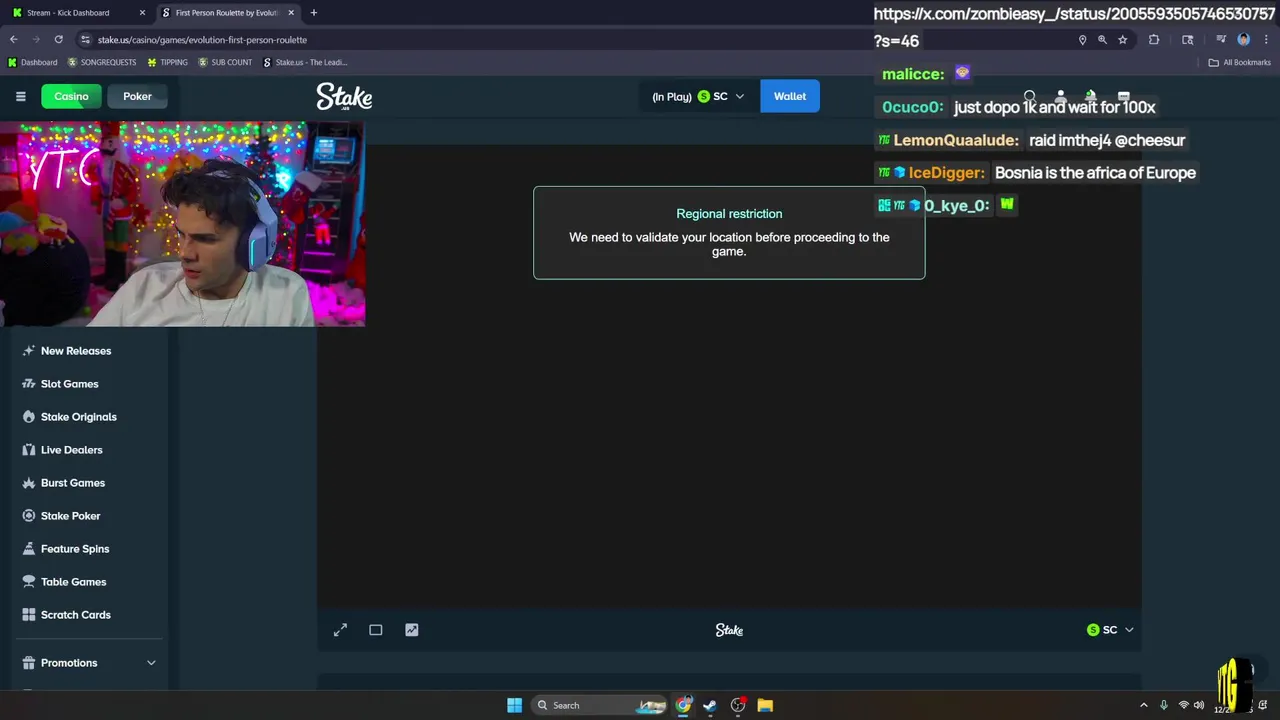Image resolution: width=1280 pixels, height=720 pixels.
Task: Open the Chrome profile avatar
Action: (x=1244, y=40)
